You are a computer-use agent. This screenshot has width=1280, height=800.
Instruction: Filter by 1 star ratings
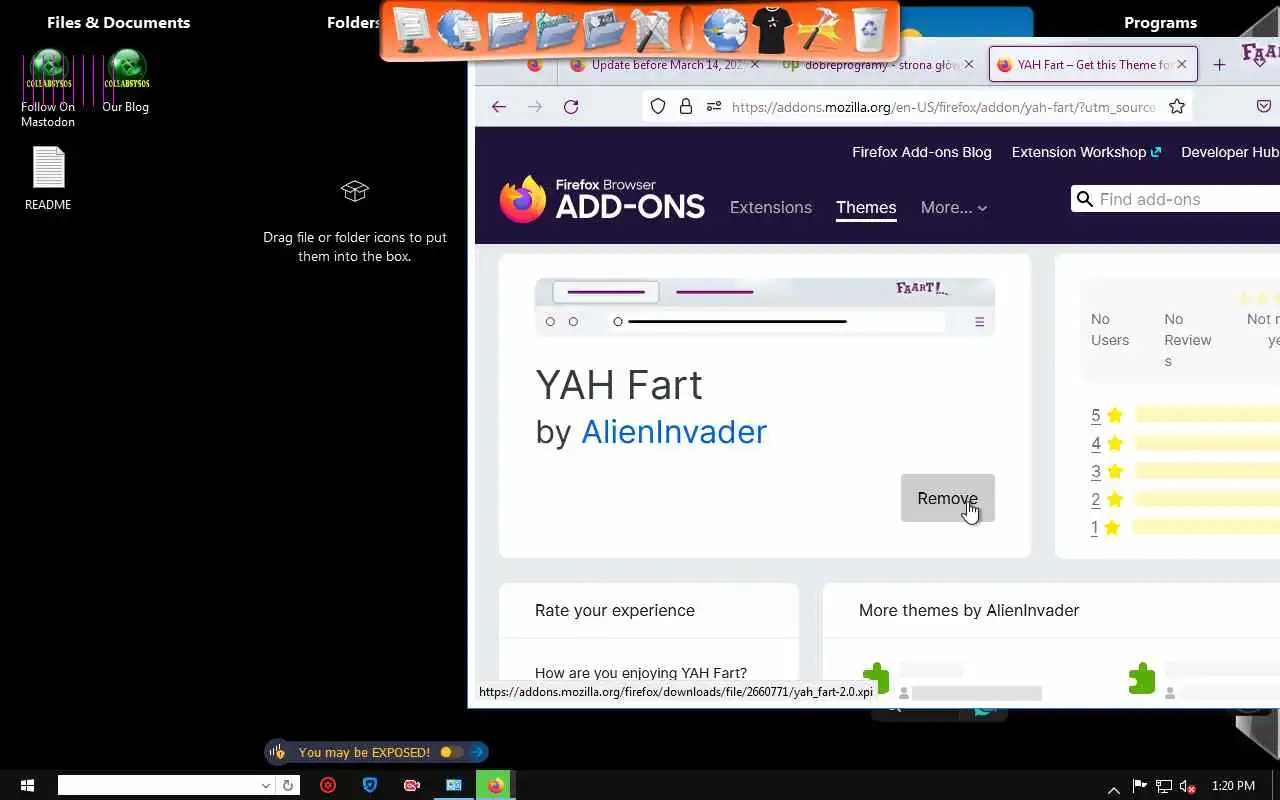[x=1185, y=527]
